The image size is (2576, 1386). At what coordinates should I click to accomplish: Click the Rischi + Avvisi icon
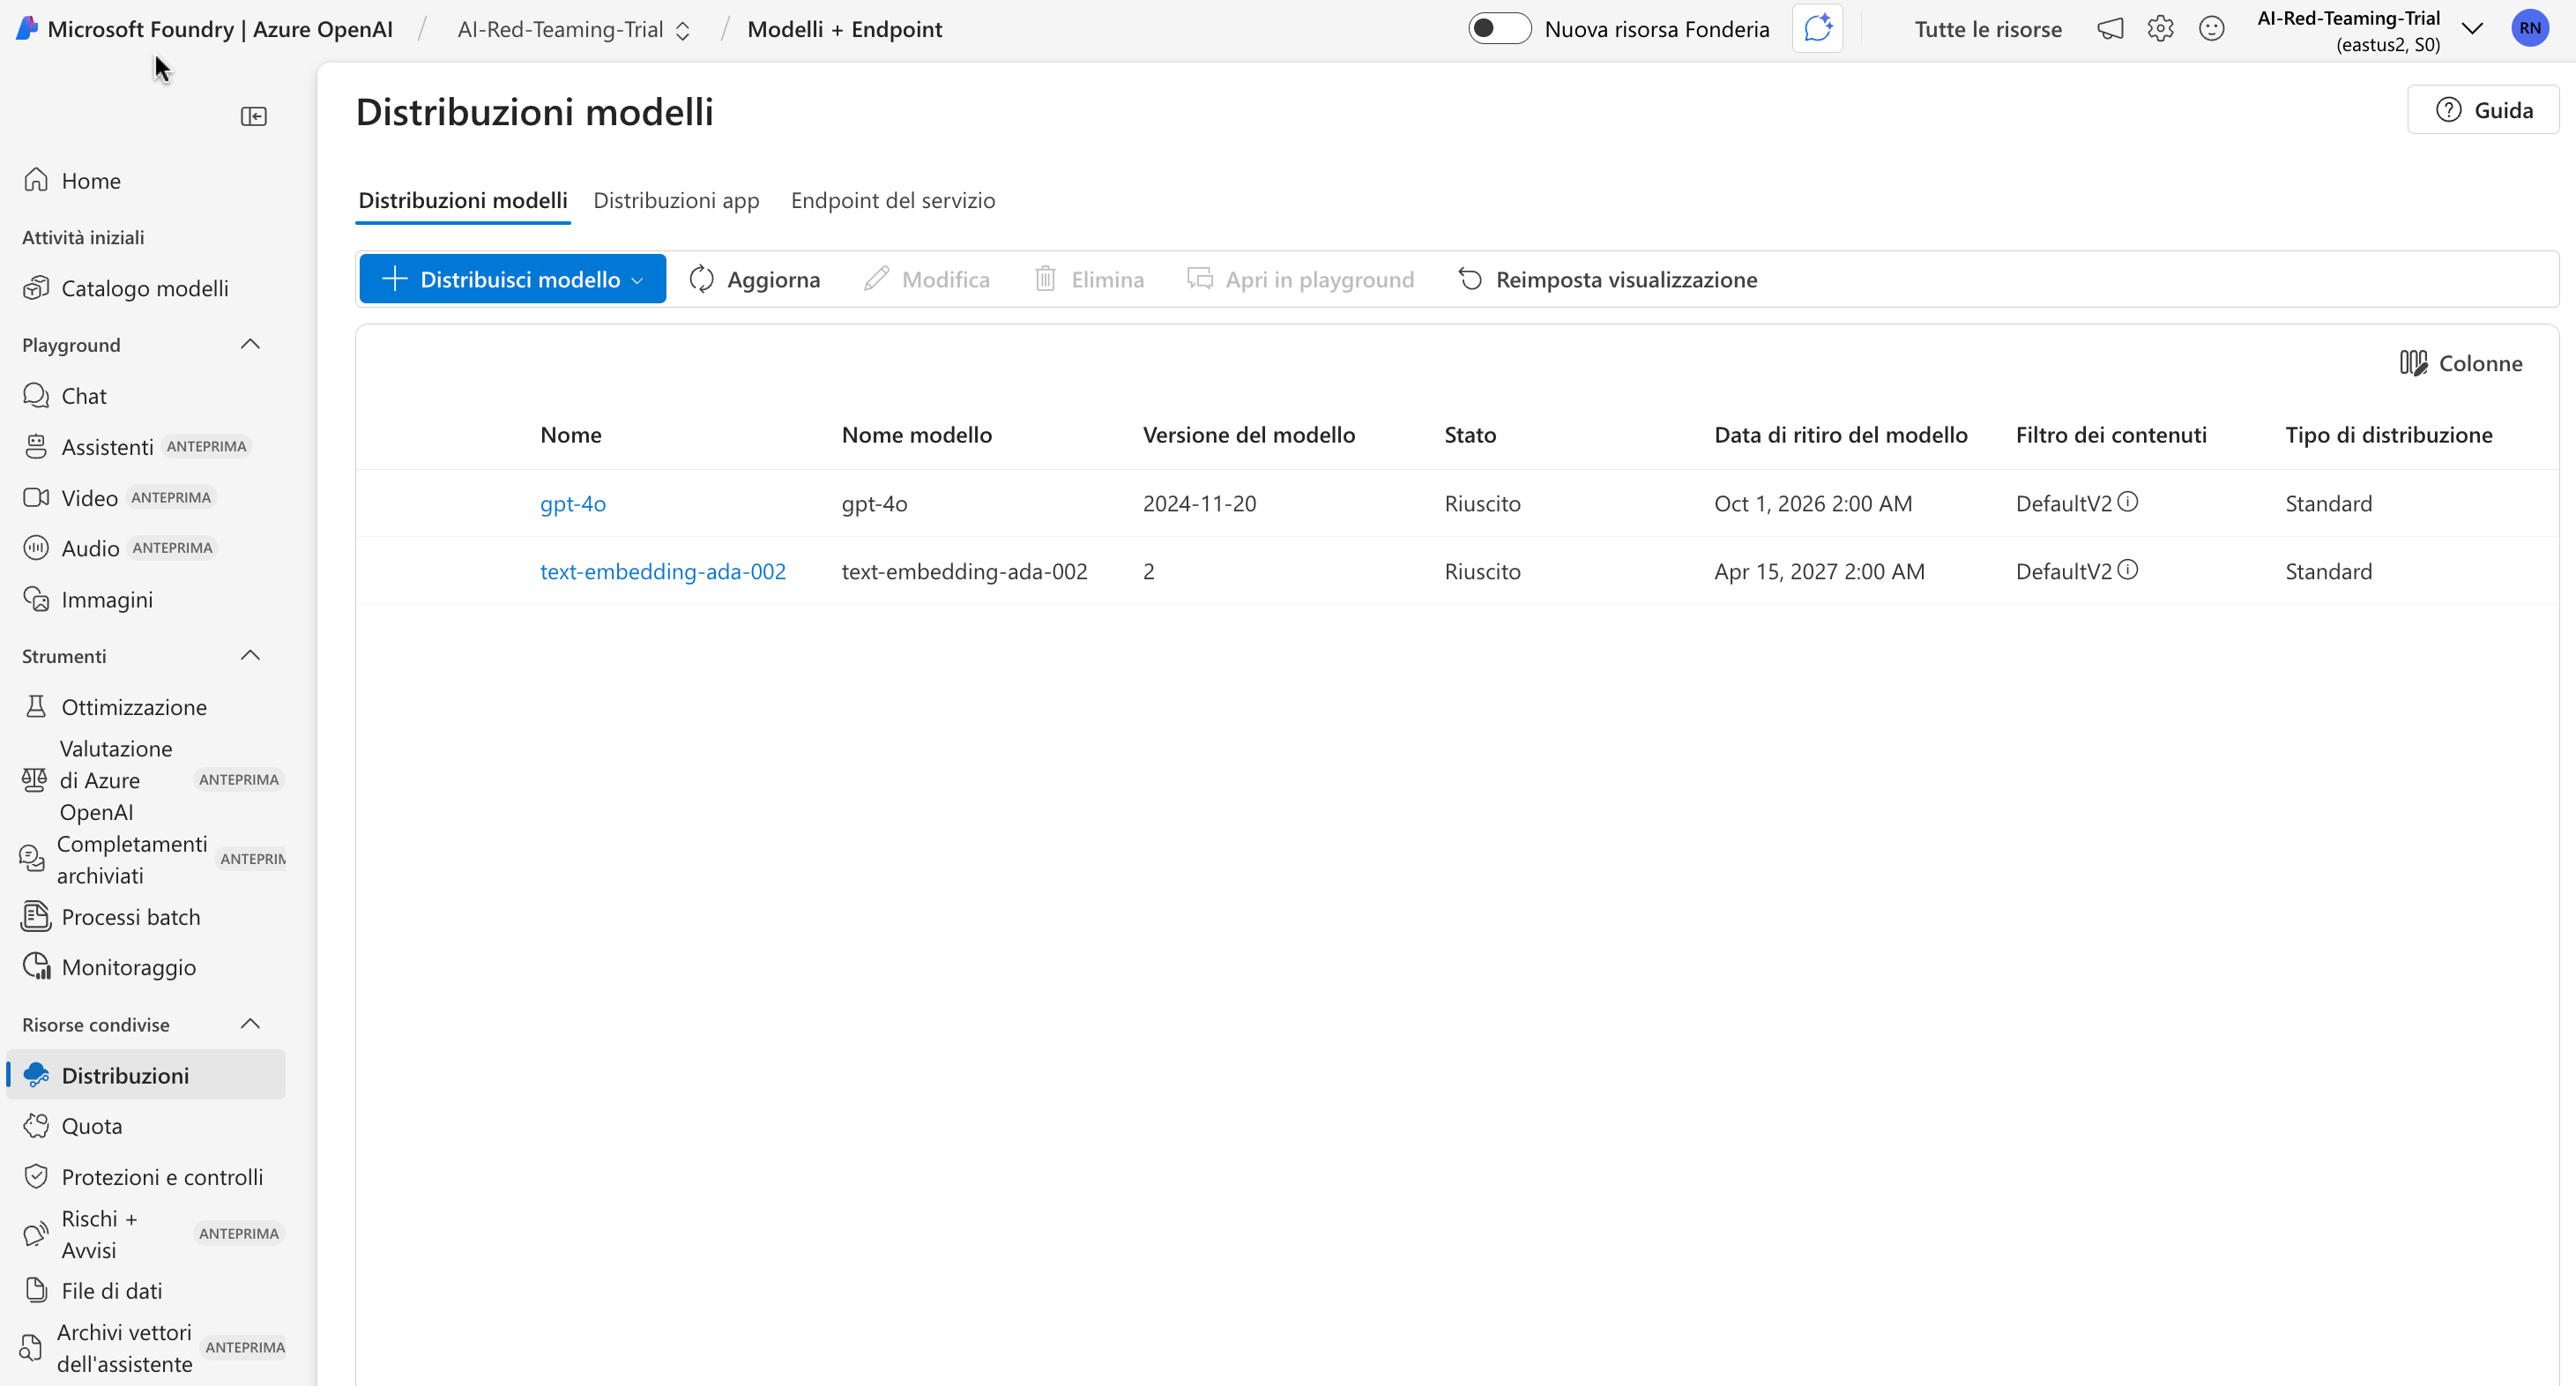(36, 1234)
